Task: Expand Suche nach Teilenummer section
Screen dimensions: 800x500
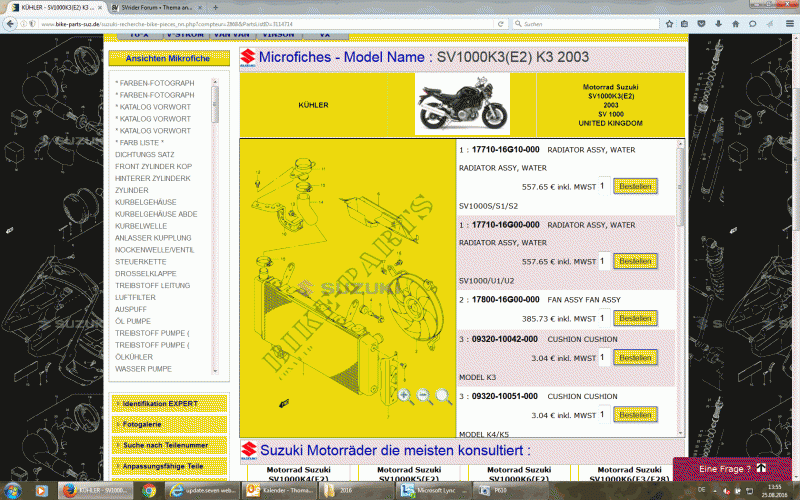Action: click(169, 445)
